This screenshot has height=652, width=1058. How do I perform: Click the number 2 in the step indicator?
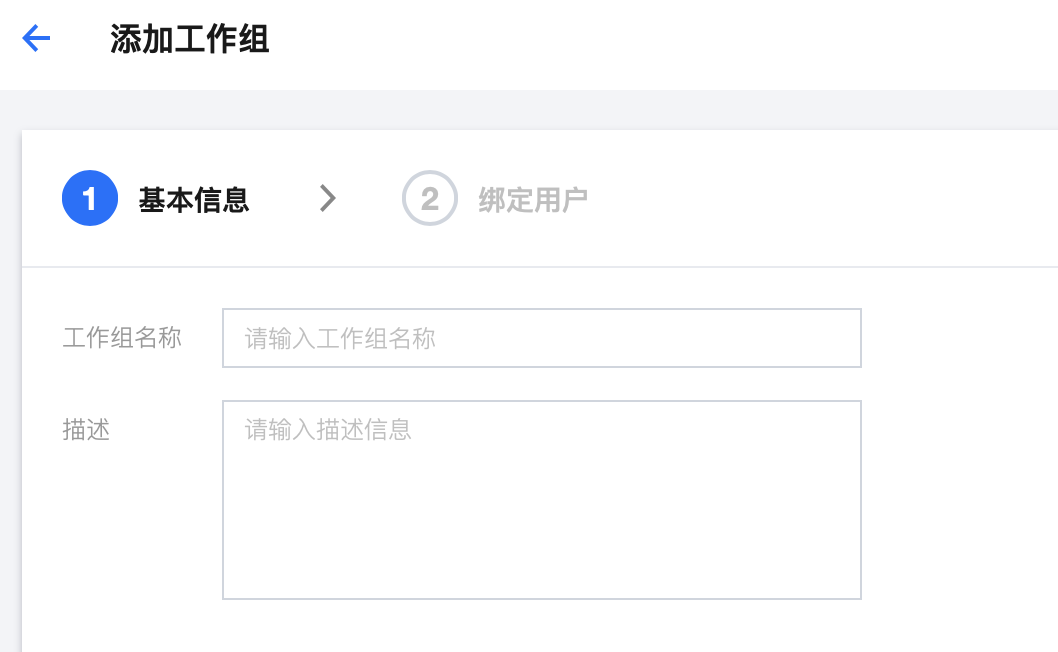(430, 199)
